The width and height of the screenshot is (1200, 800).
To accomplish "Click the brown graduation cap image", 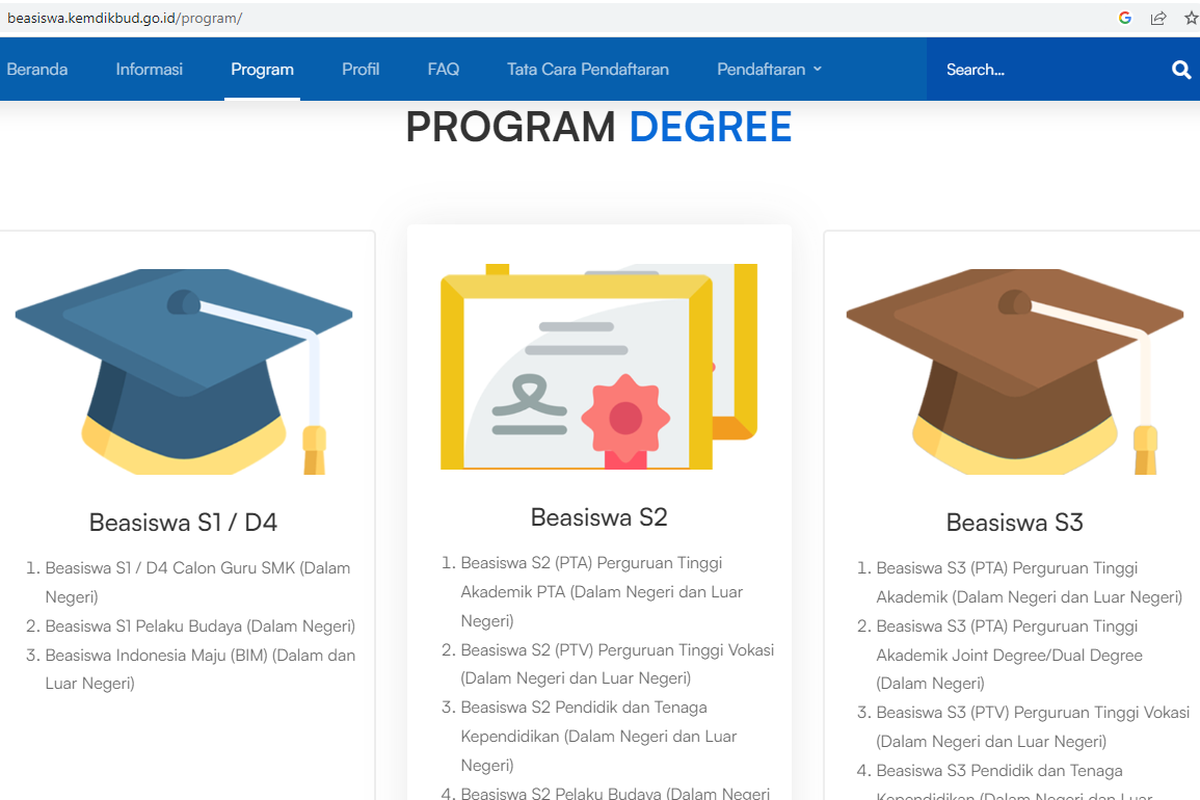I will click(1015, 371).
